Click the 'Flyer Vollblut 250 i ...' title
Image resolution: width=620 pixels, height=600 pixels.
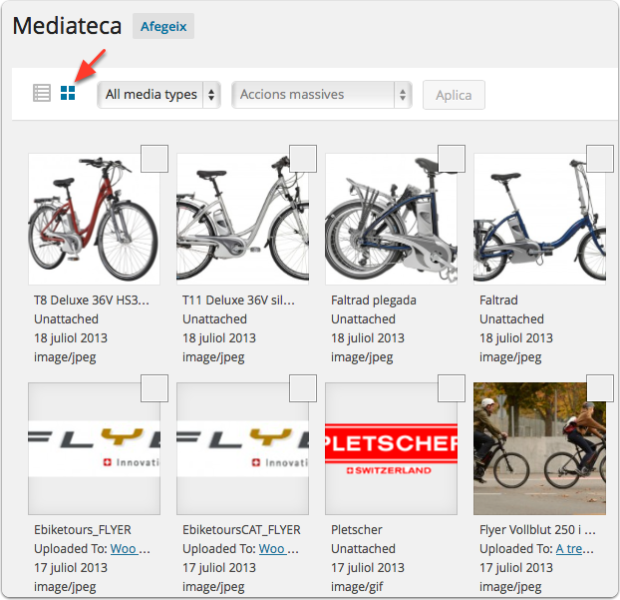[x=537, y=530]
